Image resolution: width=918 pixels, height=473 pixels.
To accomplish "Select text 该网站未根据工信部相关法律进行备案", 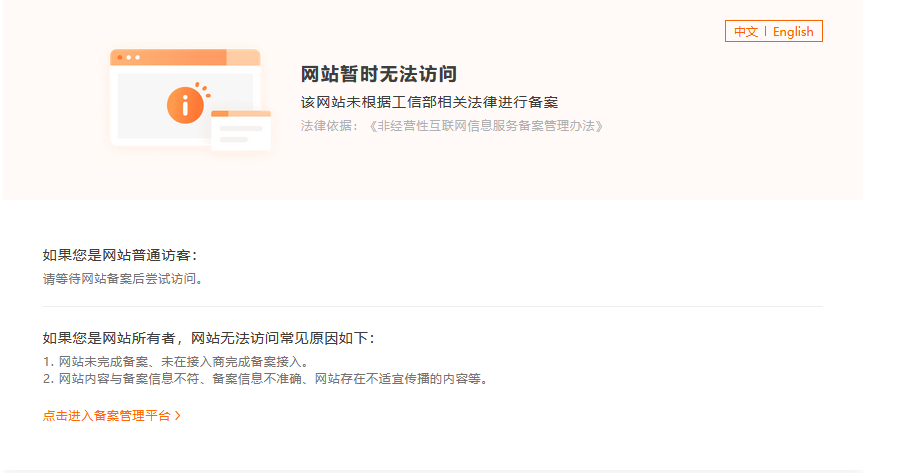I will coord(429,102).
